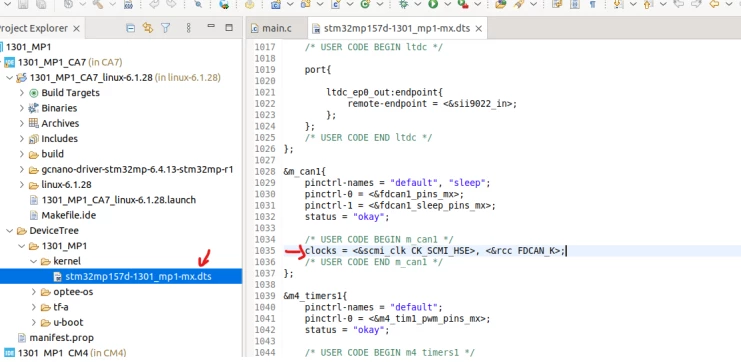Expand the linux-6.1.28 folder
This screenshot has width=741, height=362.
22,184
